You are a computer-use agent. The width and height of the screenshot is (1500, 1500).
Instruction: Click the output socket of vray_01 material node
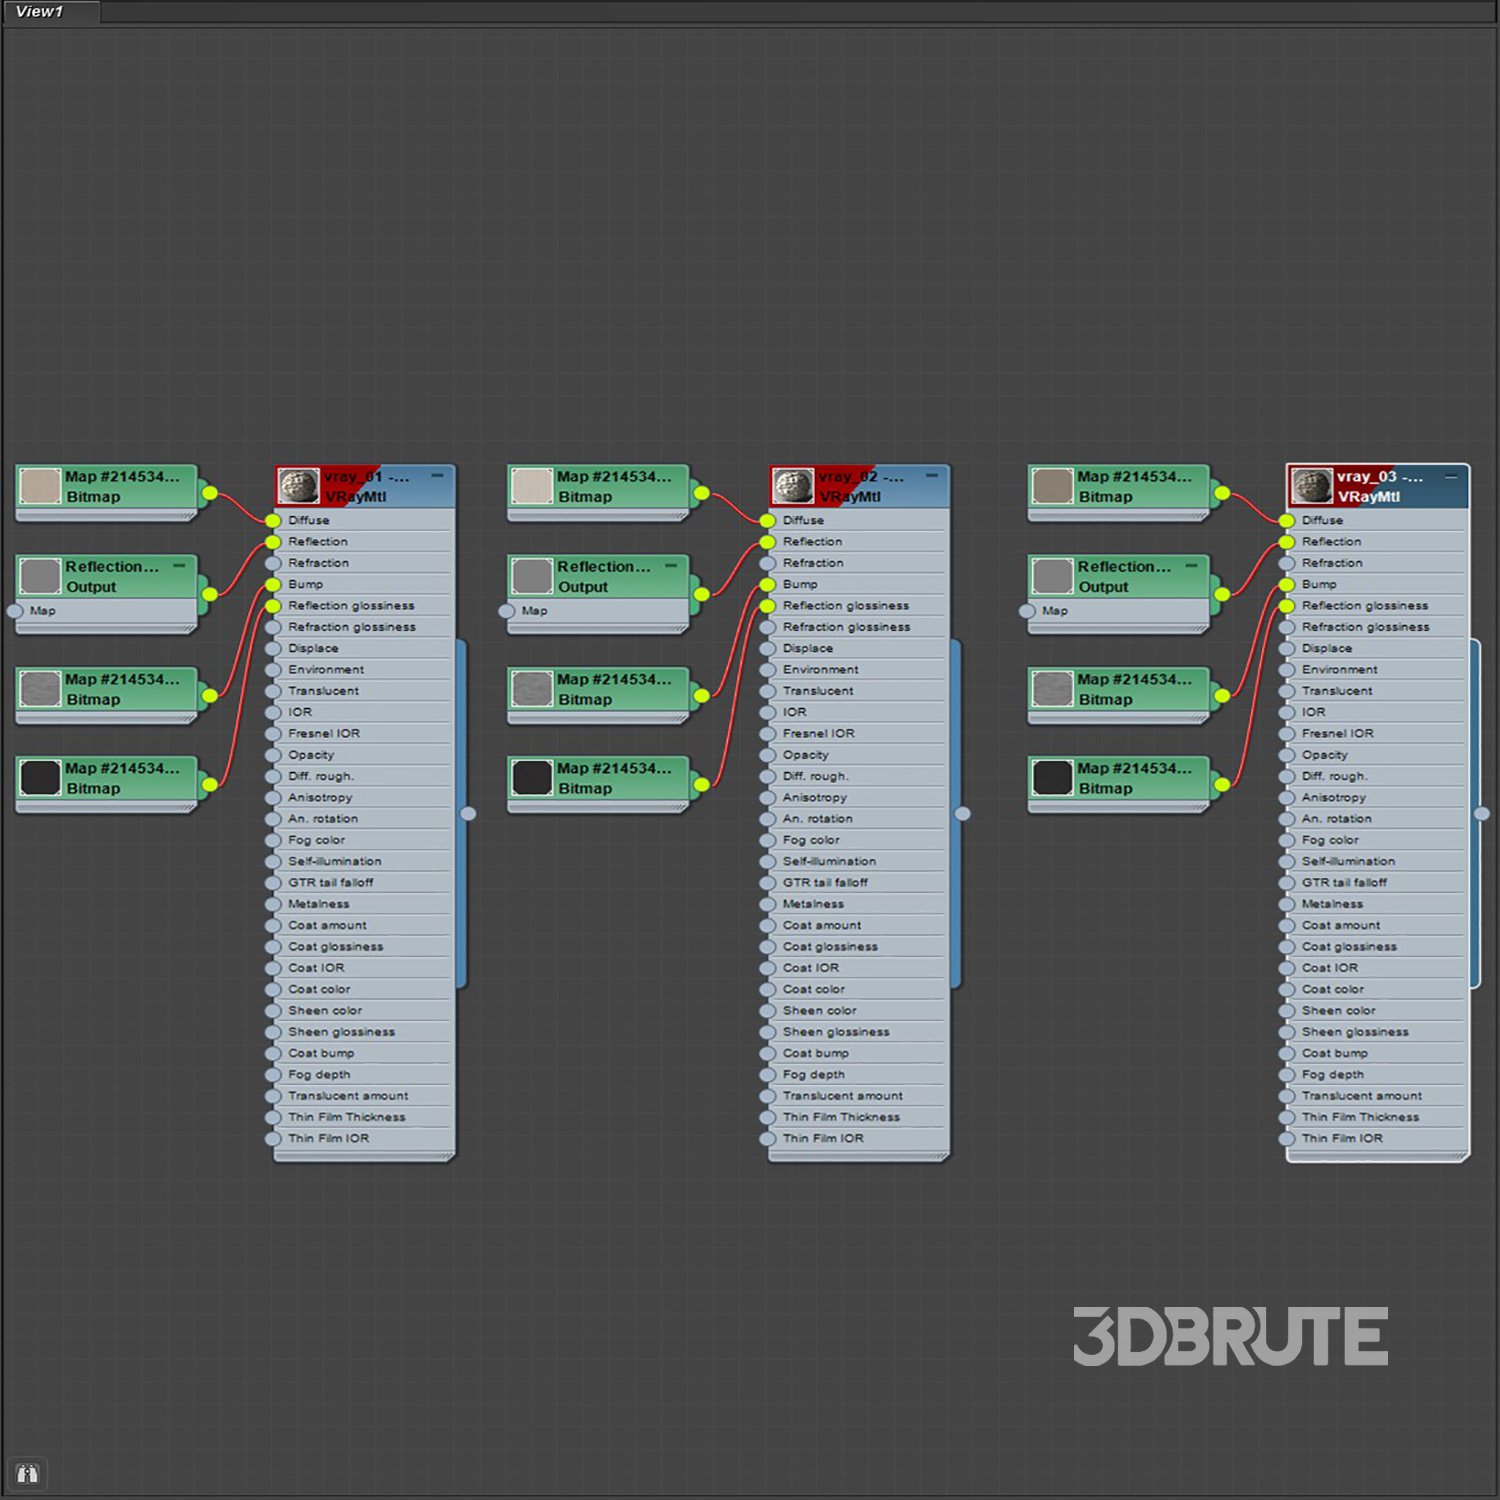[x=468, y=814]
